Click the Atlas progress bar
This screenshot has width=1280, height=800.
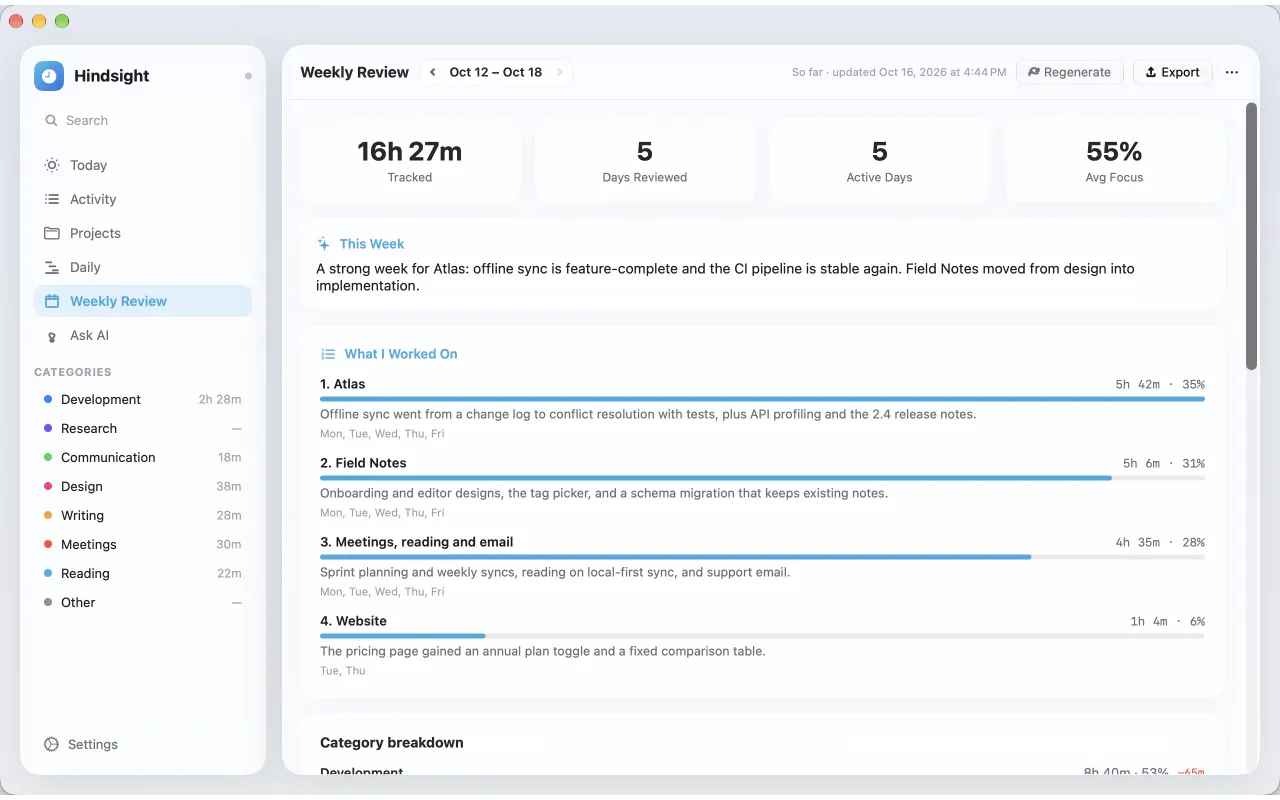click(762, 399)
